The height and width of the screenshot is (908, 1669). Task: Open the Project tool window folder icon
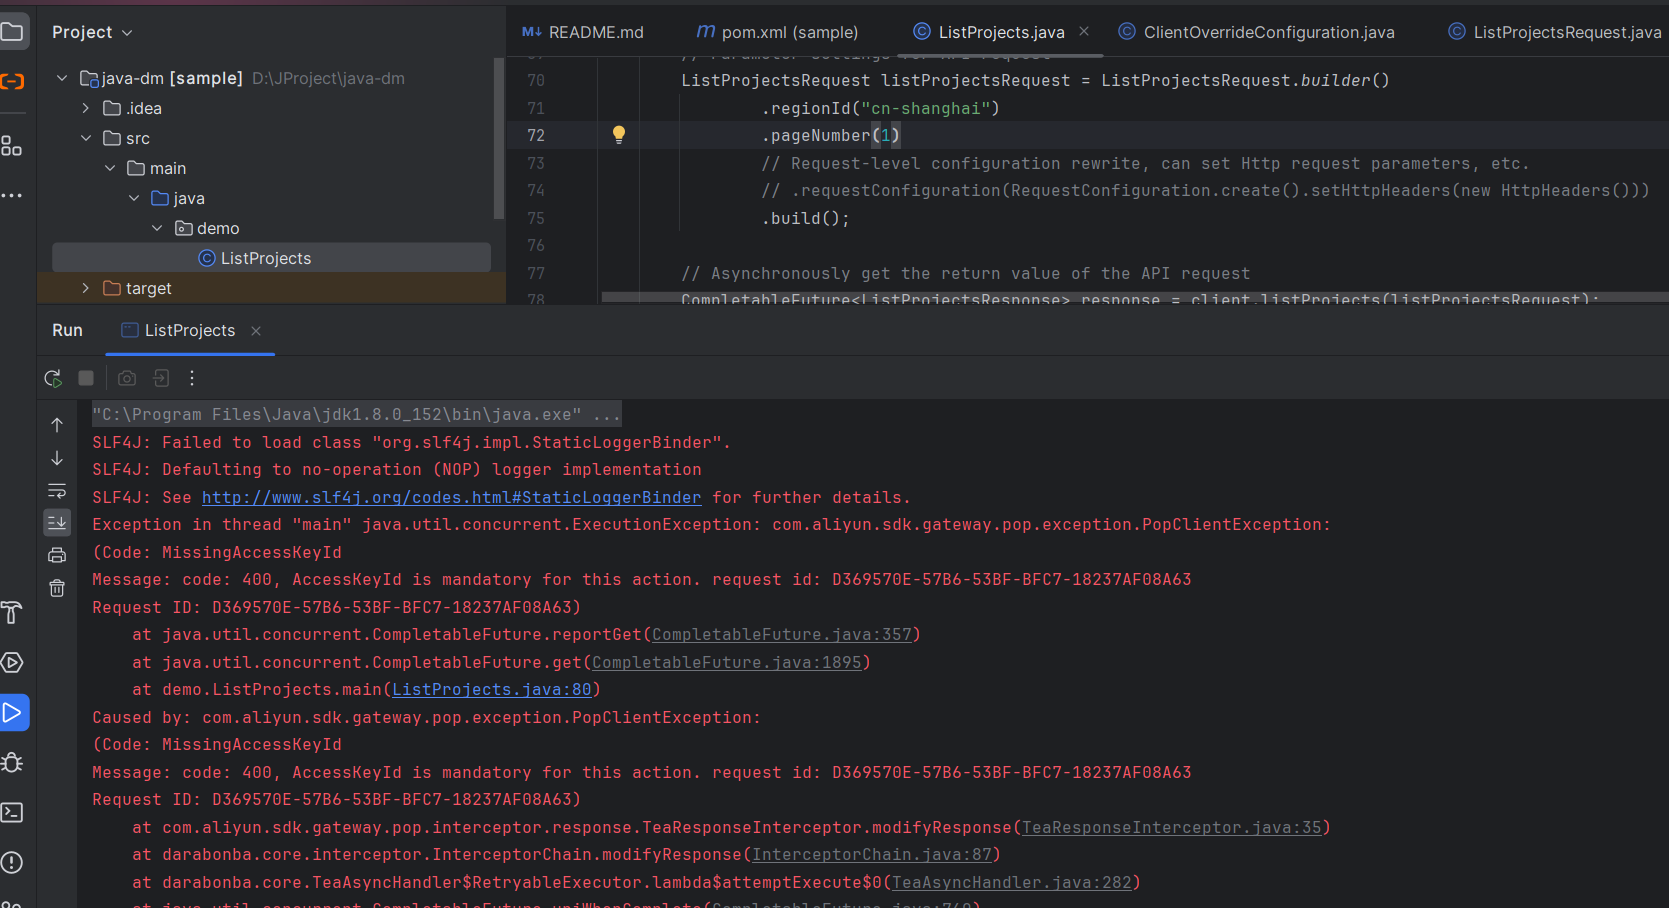click(12, 32)
